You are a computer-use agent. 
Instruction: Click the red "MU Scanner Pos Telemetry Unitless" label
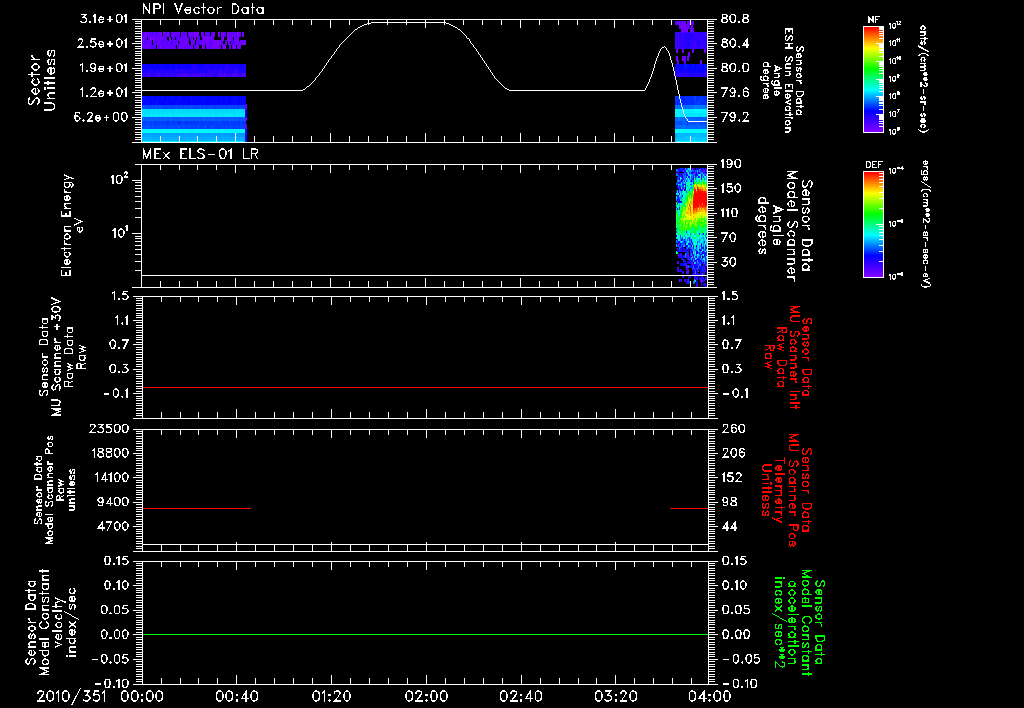[x=786, y=489]
